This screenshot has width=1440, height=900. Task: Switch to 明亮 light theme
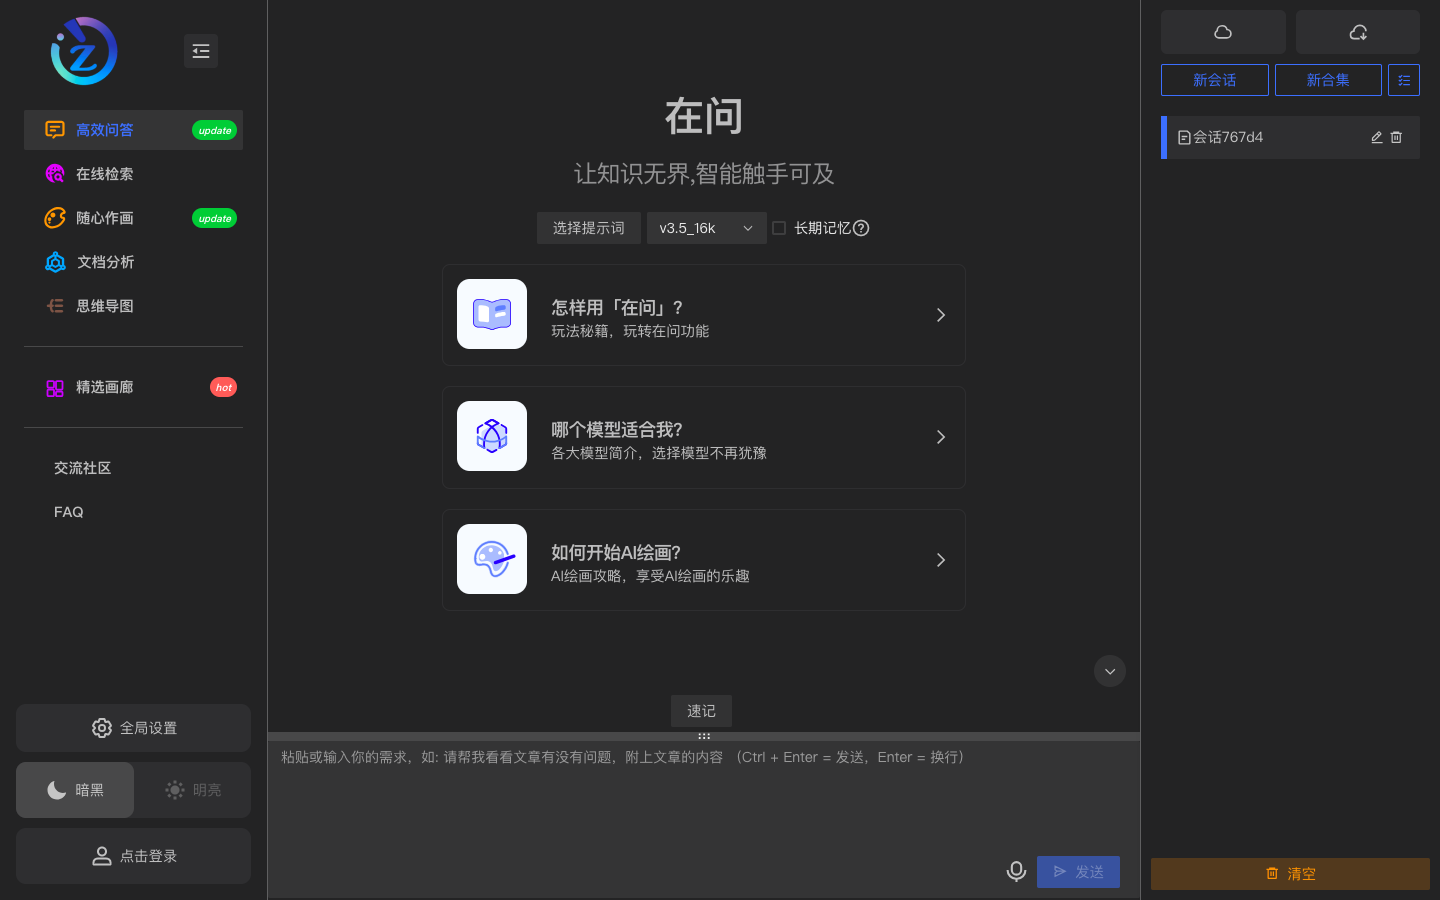(192, 789)
